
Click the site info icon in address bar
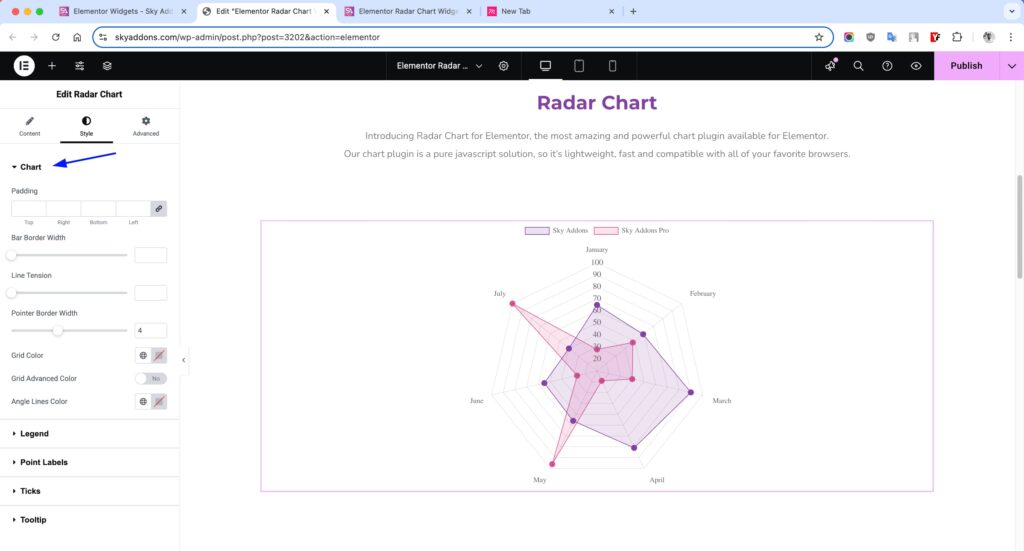pyautogui.click(x=103, y=37)
